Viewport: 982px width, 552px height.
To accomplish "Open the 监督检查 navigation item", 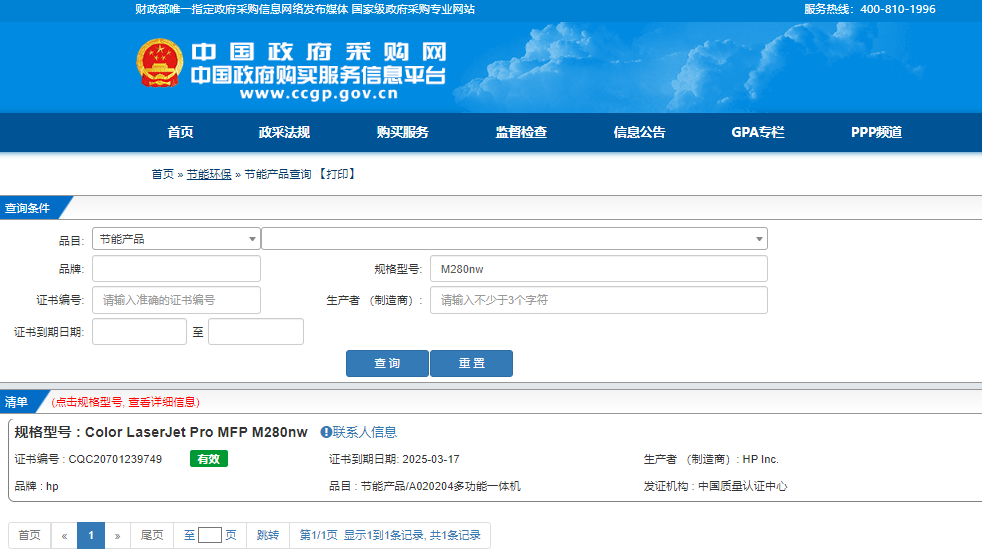I will click(x=521, y=132).
